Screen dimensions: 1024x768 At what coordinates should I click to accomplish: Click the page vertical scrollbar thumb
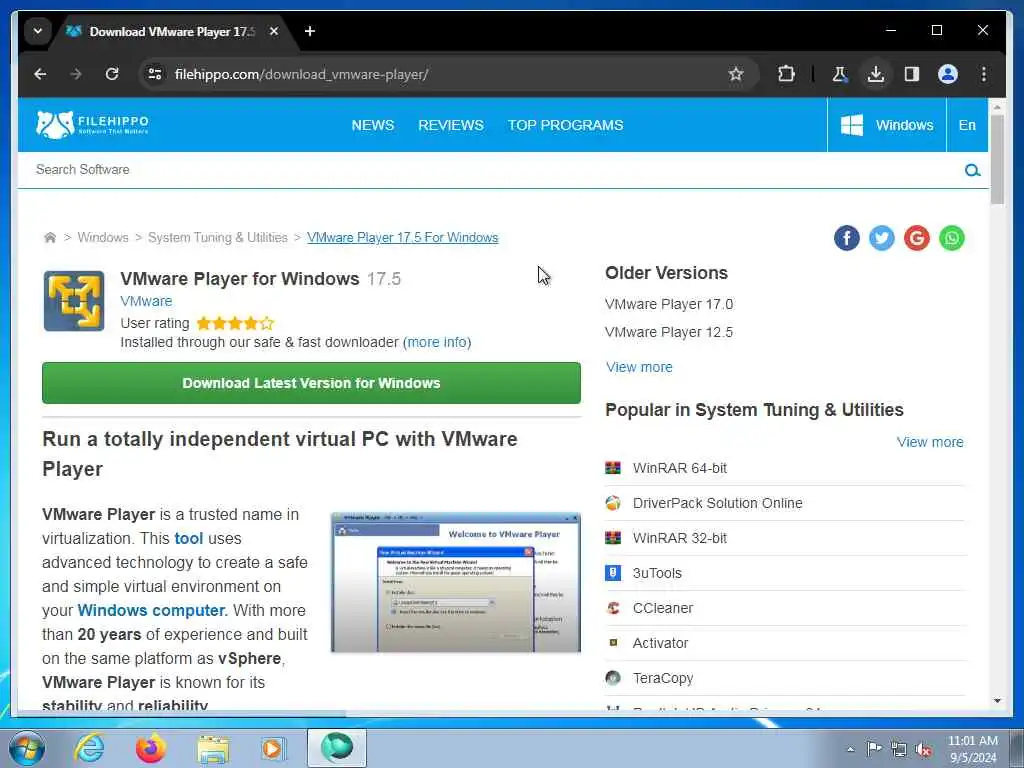pos(997,160)
